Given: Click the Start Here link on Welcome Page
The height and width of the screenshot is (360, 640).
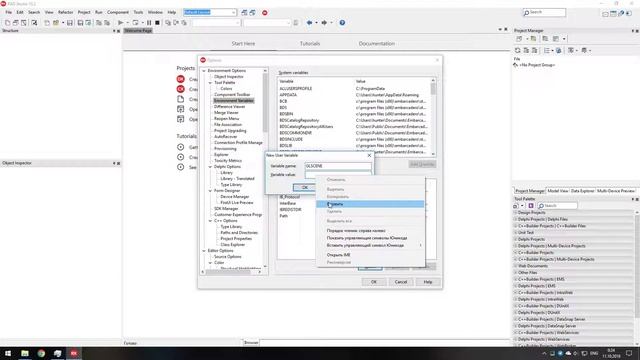Looking at the screenshot, I should click(243, 44).
